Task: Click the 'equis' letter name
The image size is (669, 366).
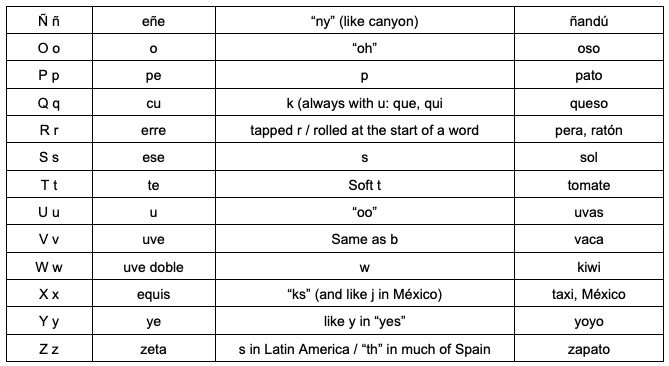Action: [154, 295]
